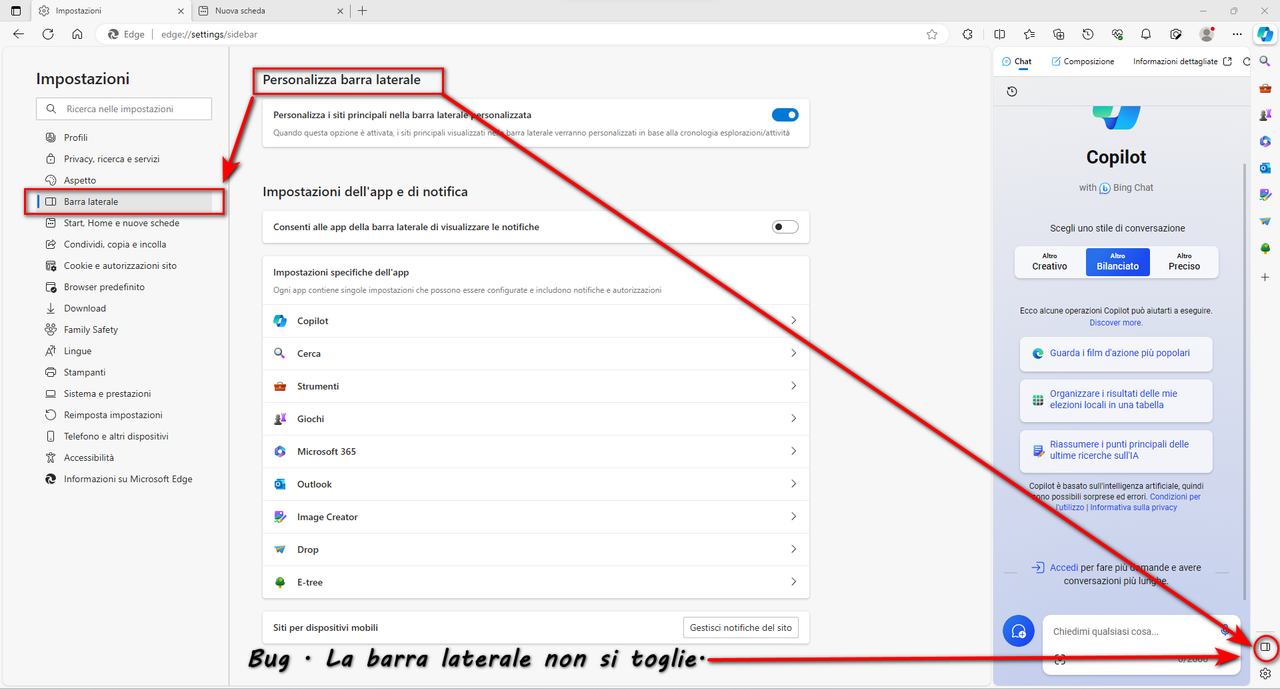1280x689 pixels.
Task: Open the Settings and more ellipsis menu
Action: [1237, 33]
